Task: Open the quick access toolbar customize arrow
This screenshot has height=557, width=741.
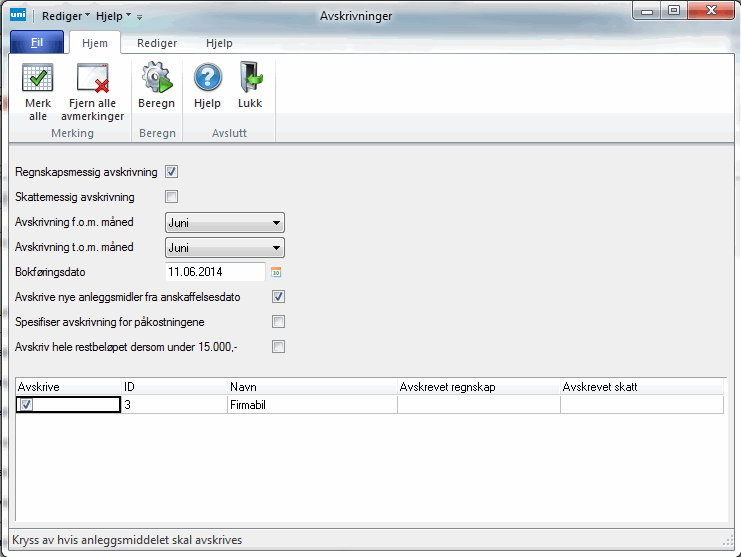Action: click(x=140, y=17)
